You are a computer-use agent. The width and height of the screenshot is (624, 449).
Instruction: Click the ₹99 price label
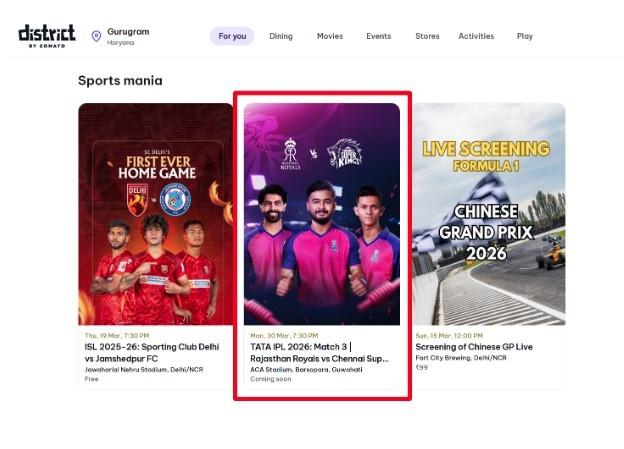[x=421, y=367]
